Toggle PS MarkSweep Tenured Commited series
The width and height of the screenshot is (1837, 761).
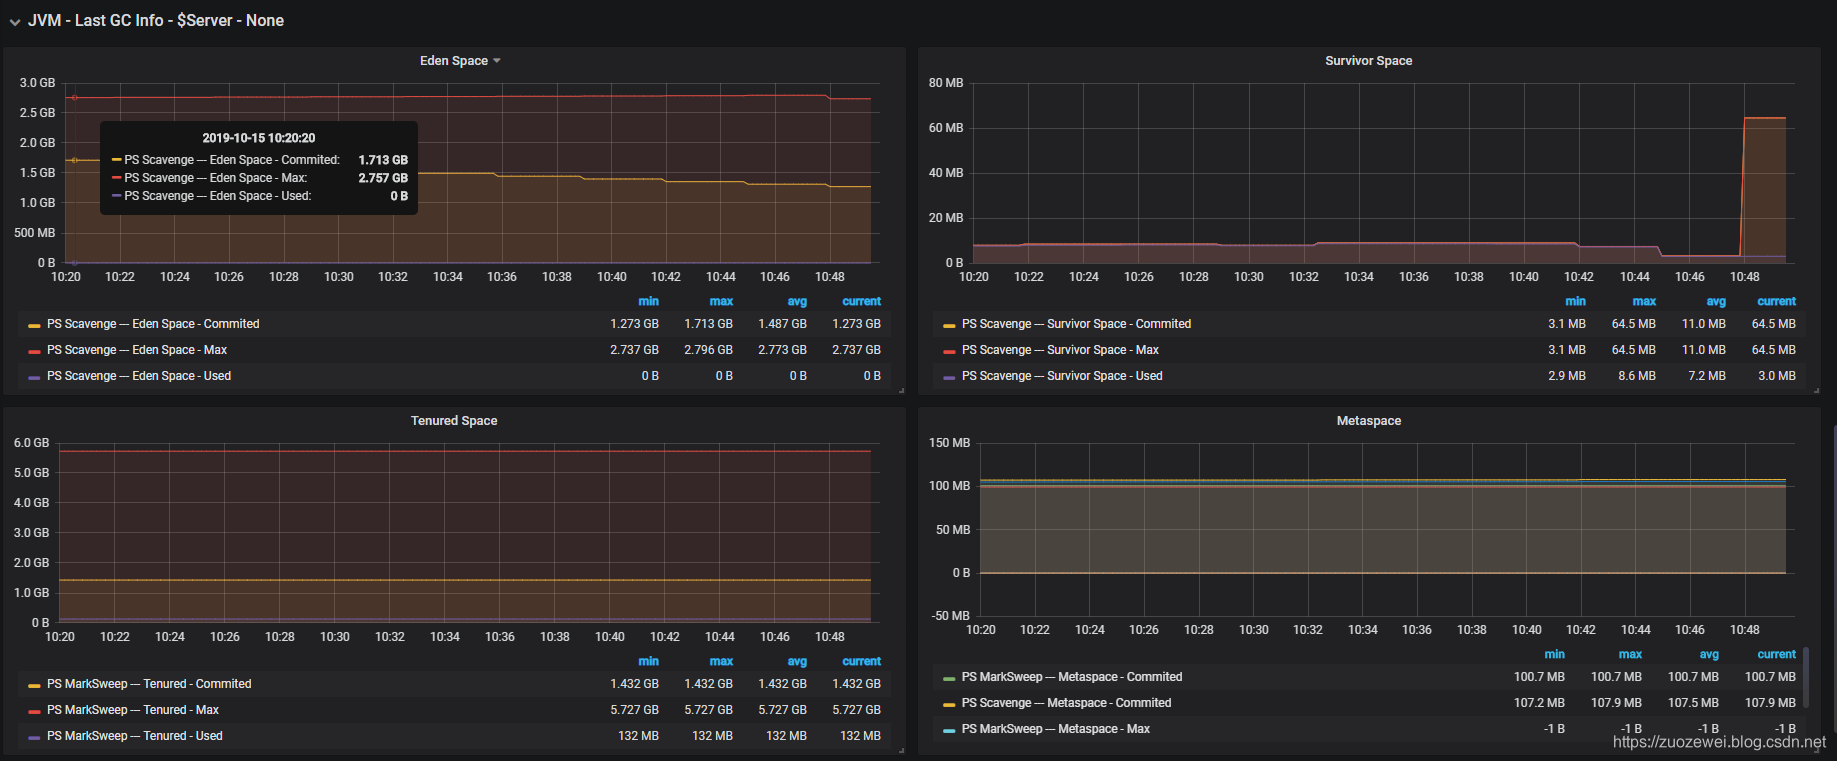[149, 684]
